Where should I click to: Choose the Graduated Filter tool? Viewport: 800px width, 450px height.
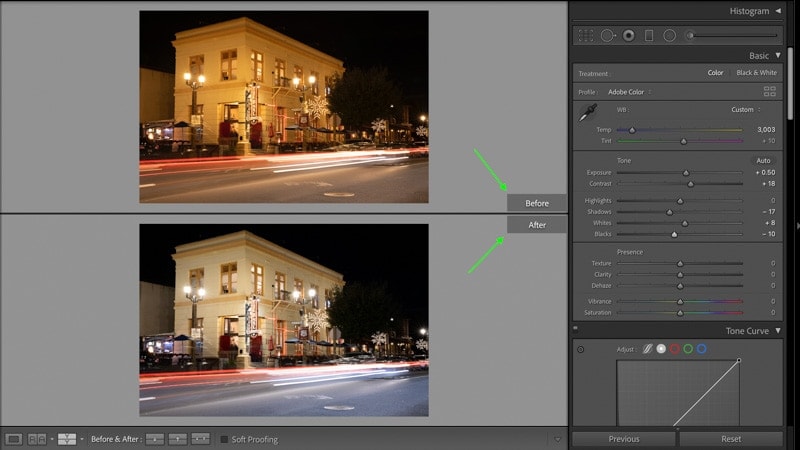(649, 35)
